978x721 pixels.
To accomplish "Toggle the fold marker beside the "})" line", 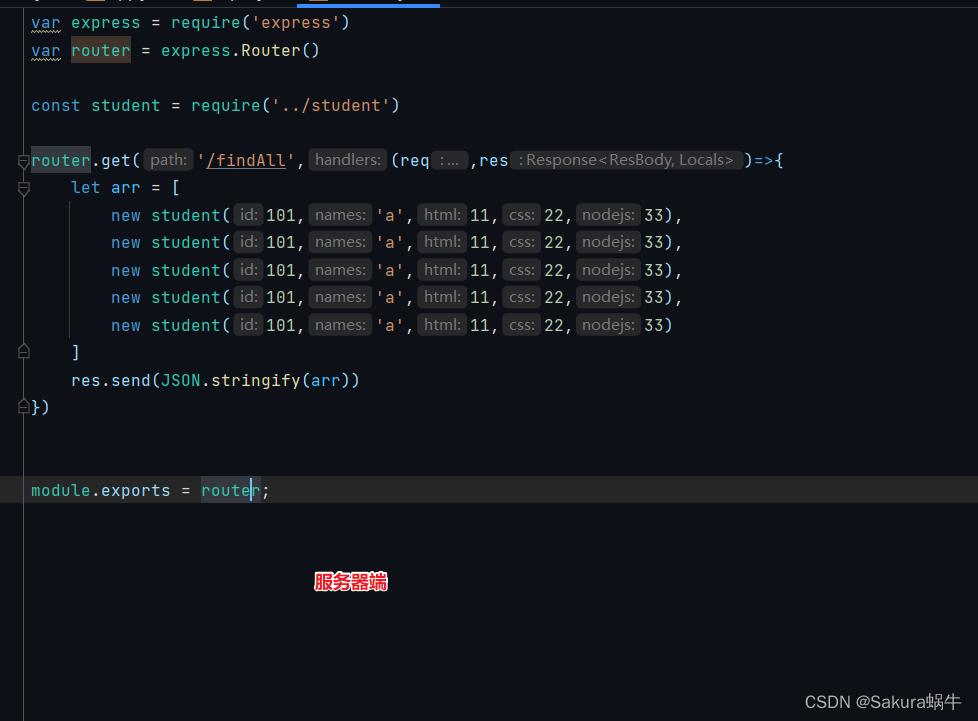I will (x=22, y=406).
